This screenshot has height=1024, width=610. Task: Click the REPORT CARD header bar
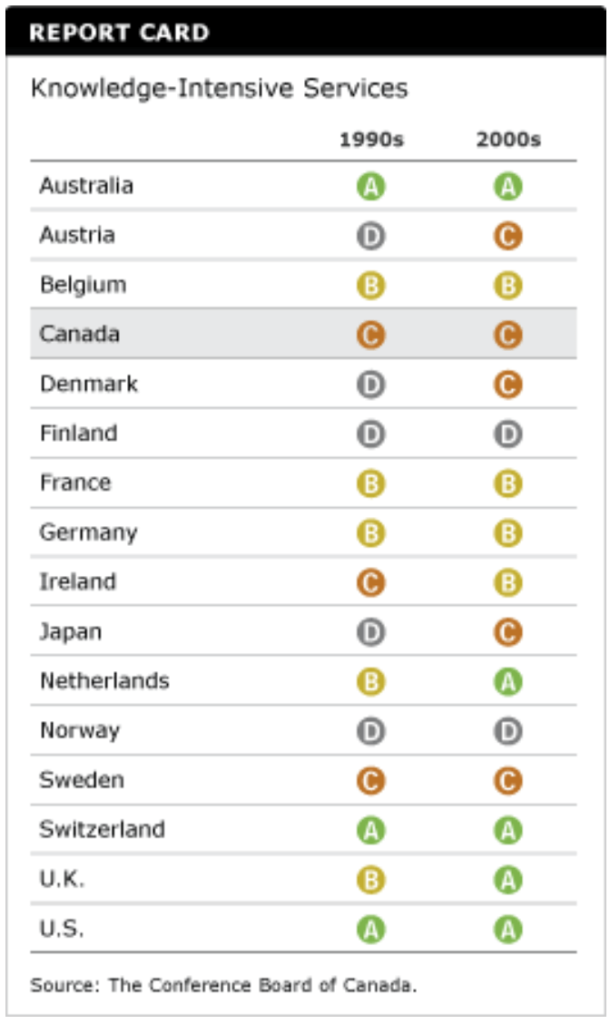[x=305, y=33]
